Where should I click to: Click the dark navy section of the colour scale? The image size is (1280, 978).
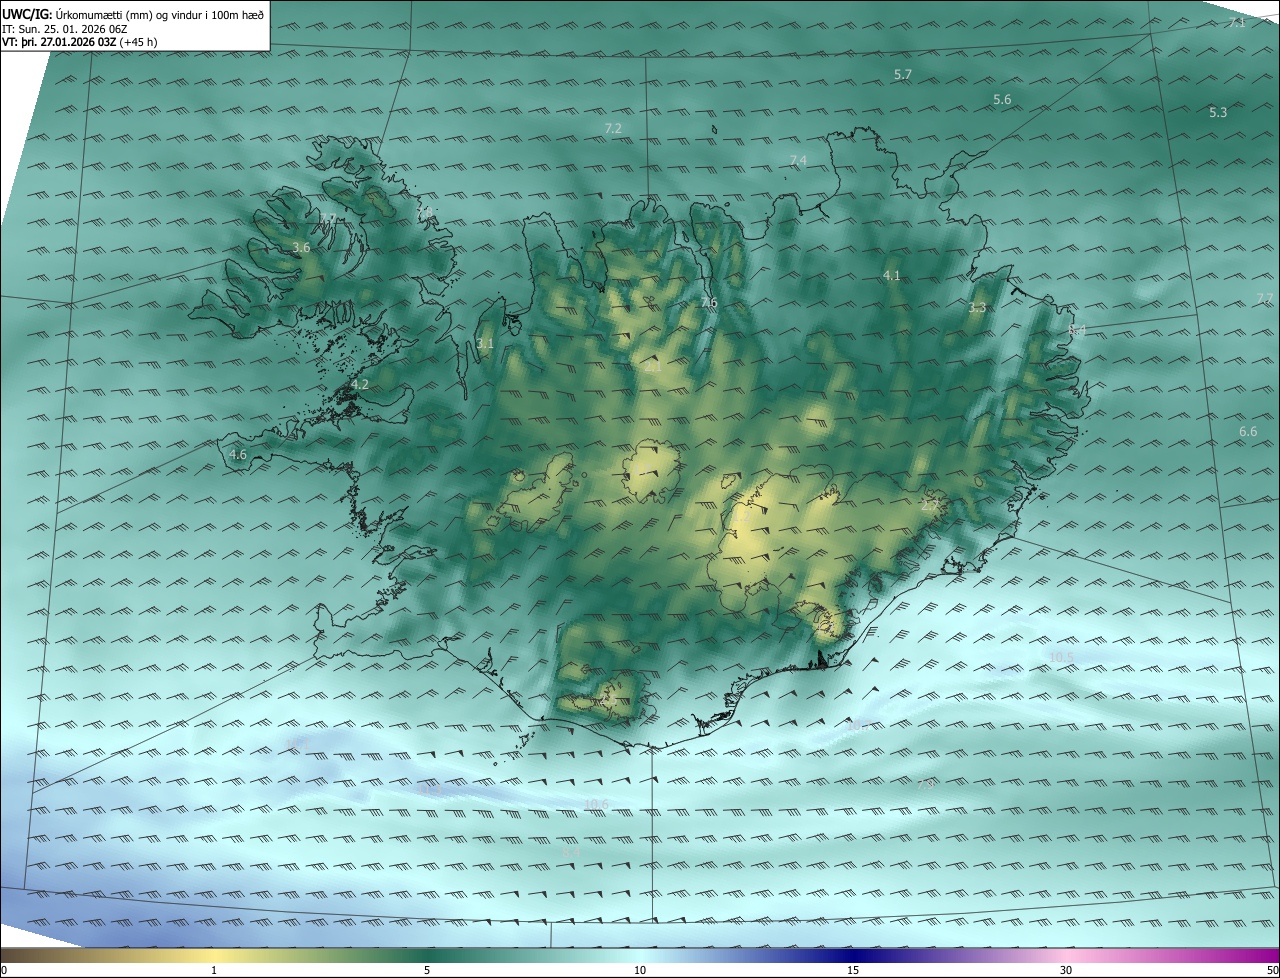[853, 955]
